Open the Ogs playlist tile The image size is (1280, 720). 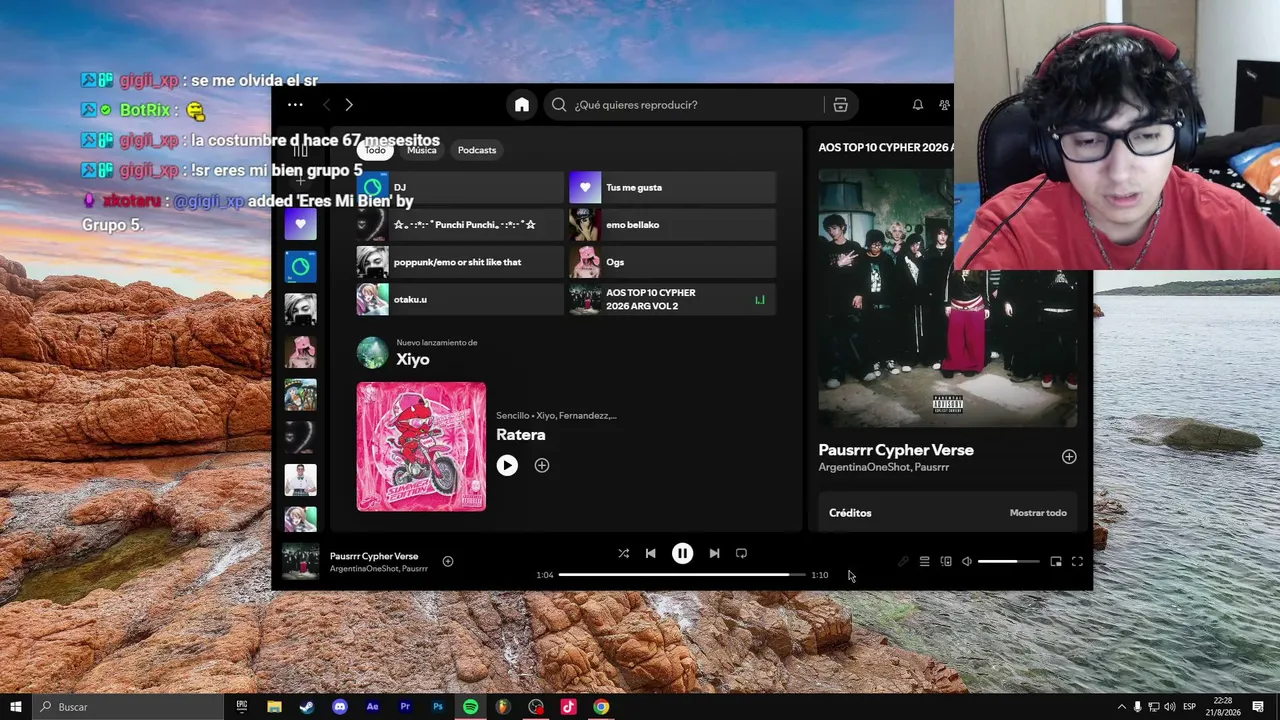click(672, 262)
